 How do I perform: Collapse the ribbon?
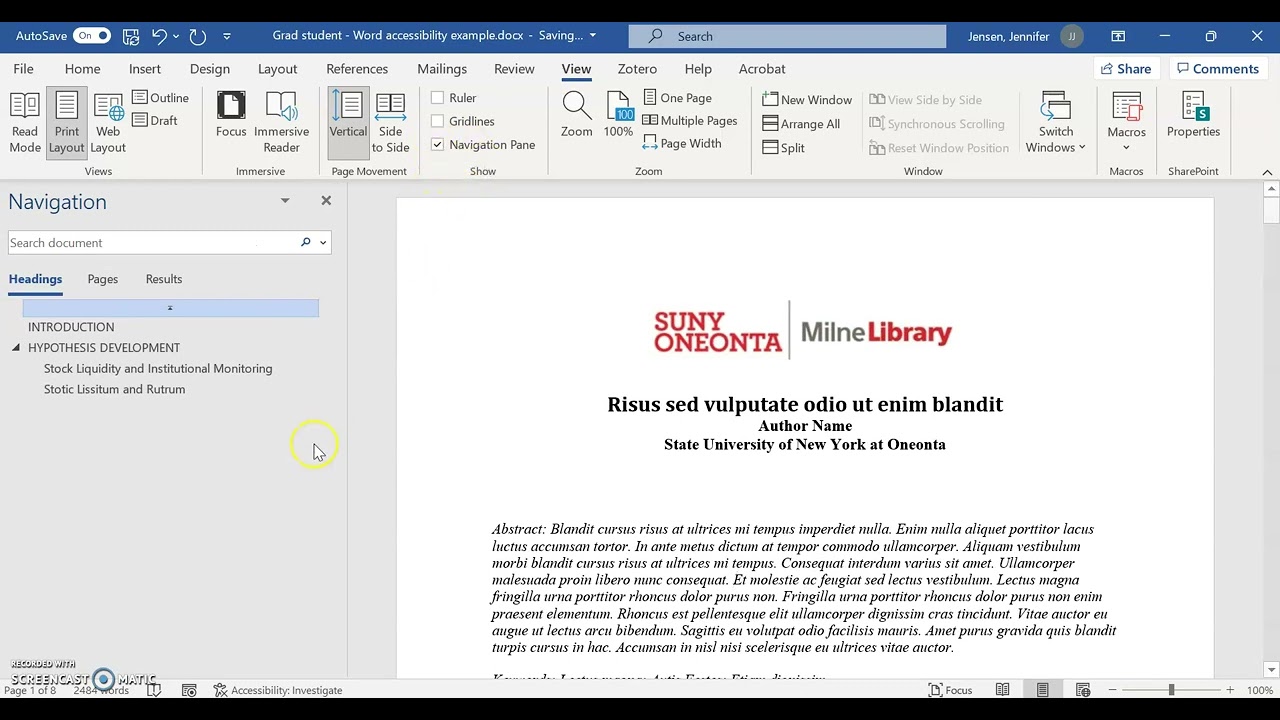tap(1267, 172)
